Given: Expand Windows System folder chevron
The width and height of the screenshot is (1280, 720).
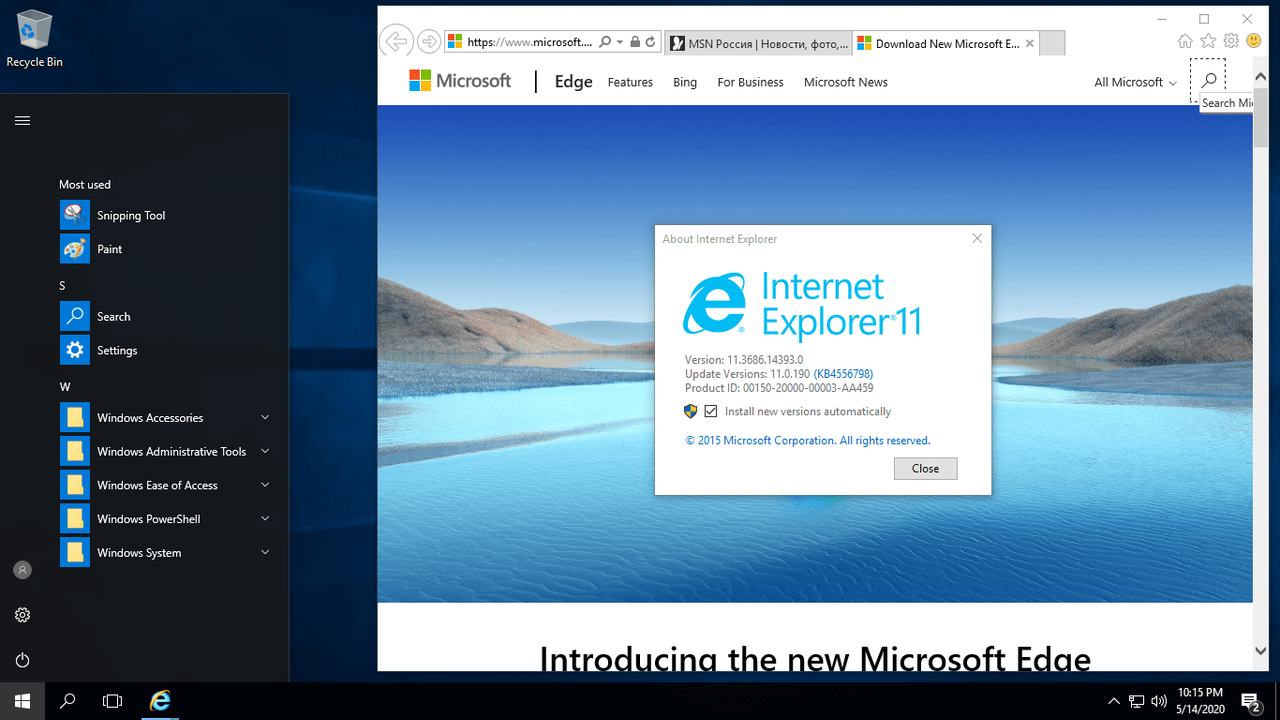Looking at the screenshot, I should coord(265,552).
